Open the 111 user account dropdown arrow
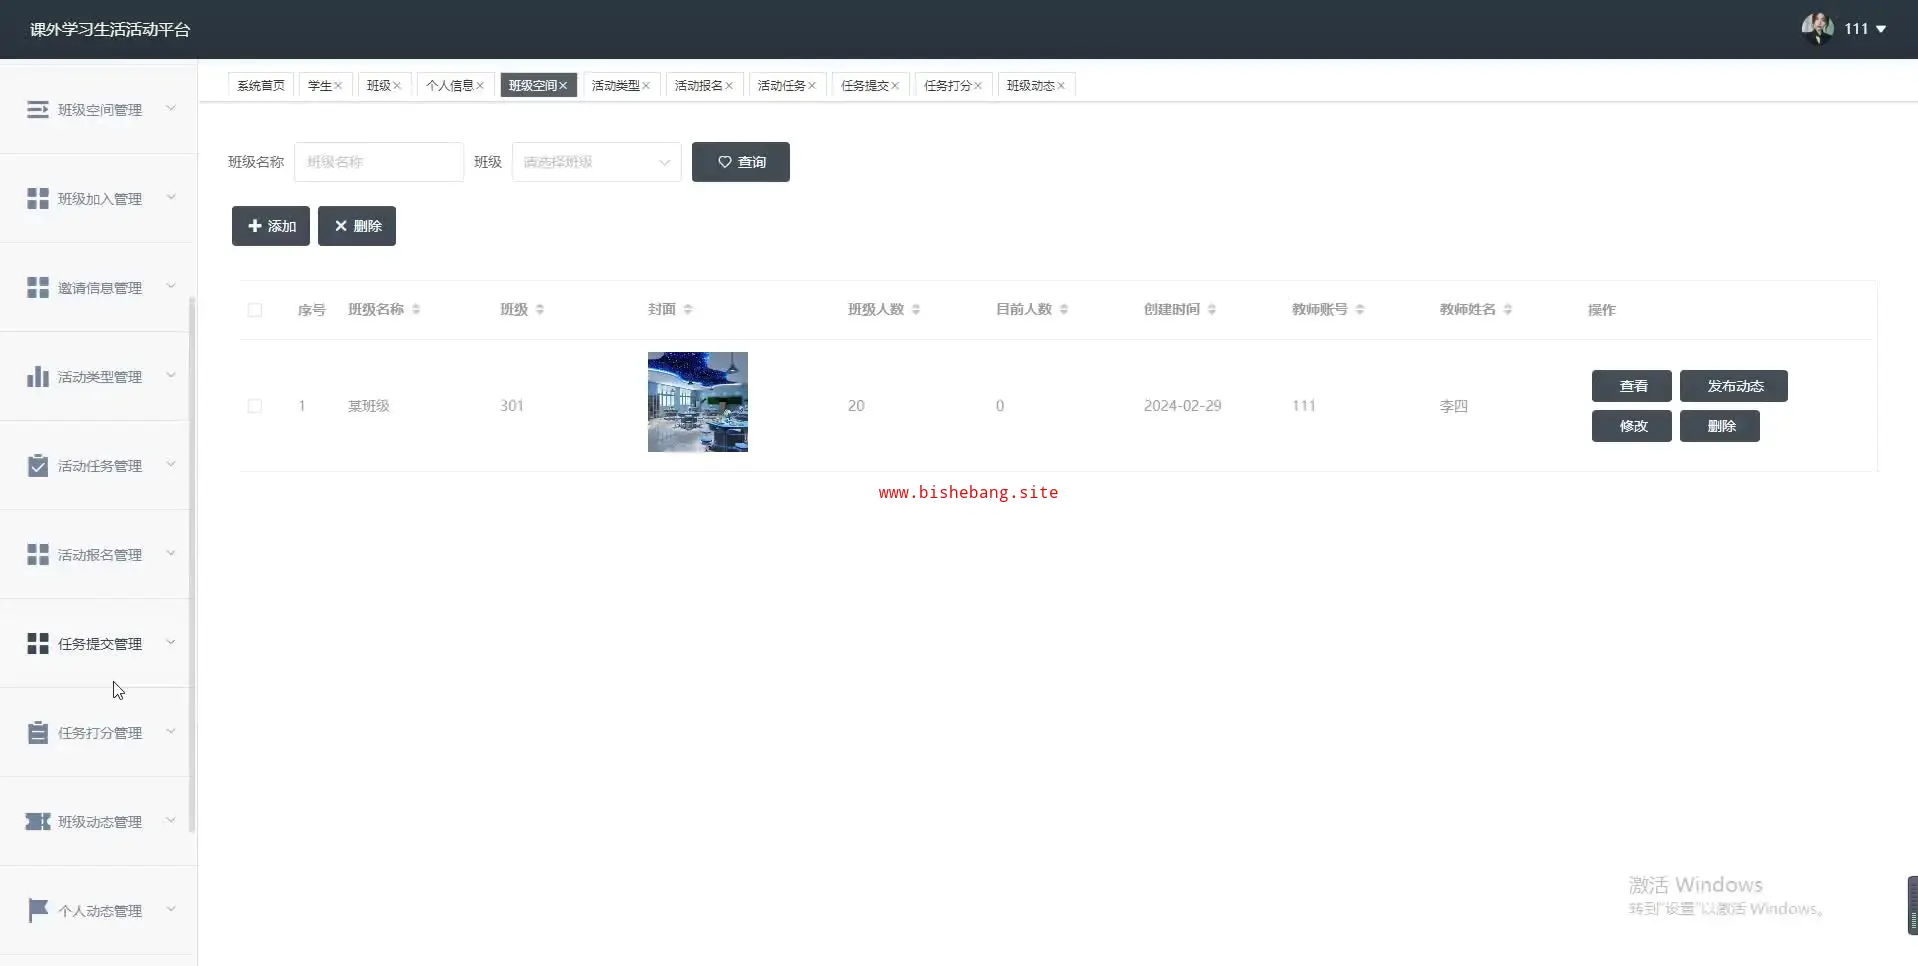The image size is (1918, 966). (1881, 29)
